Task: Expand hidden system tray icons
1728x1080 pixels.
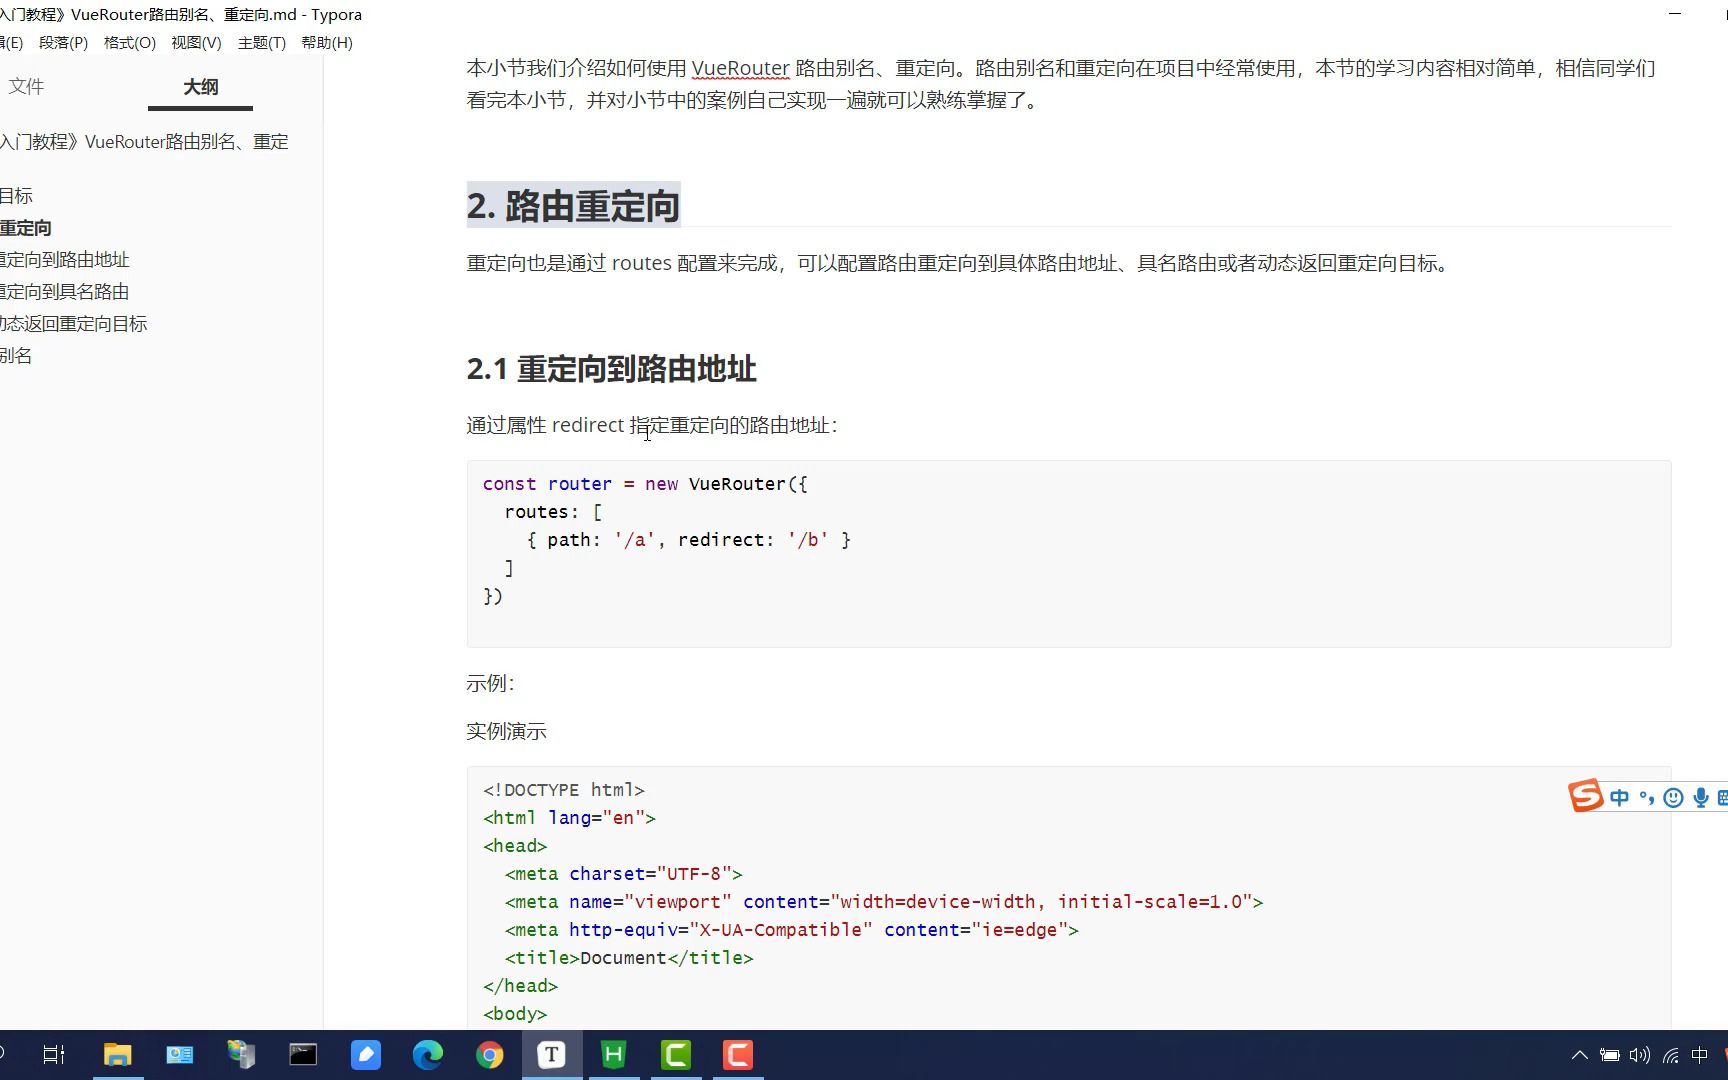Action: pos(1580,1055)
